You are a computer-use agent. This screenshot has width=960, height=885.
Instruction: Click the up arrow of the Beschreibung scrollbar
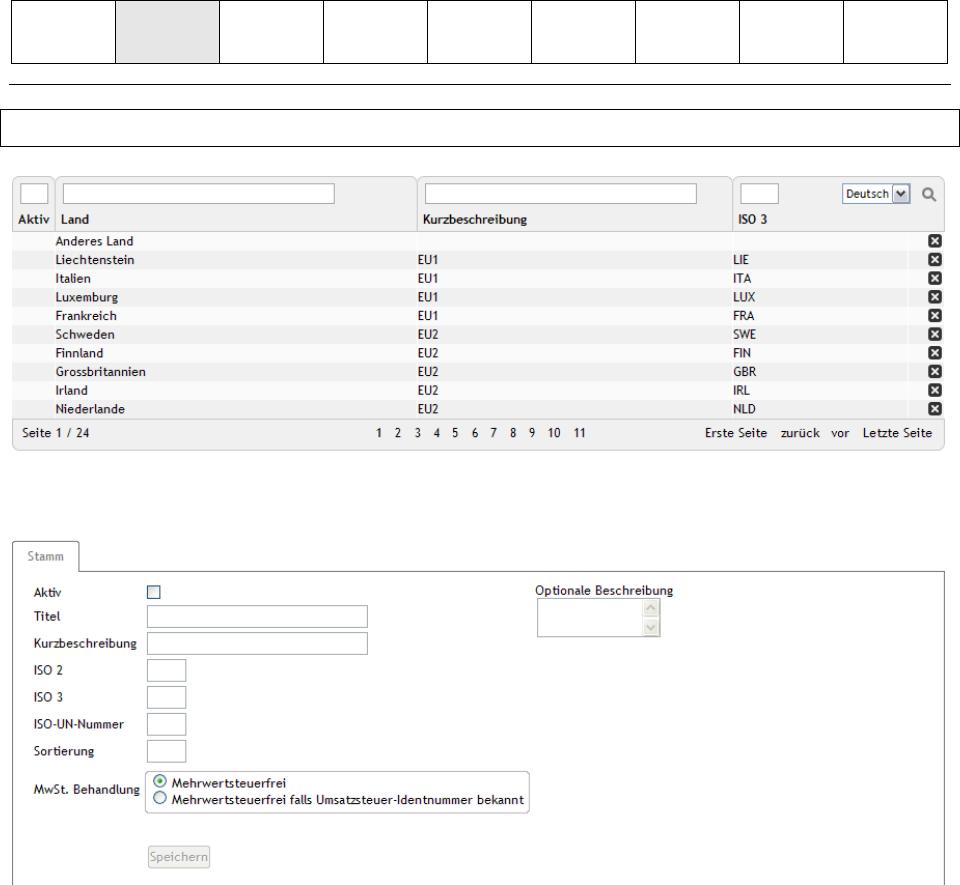[651, 608]
